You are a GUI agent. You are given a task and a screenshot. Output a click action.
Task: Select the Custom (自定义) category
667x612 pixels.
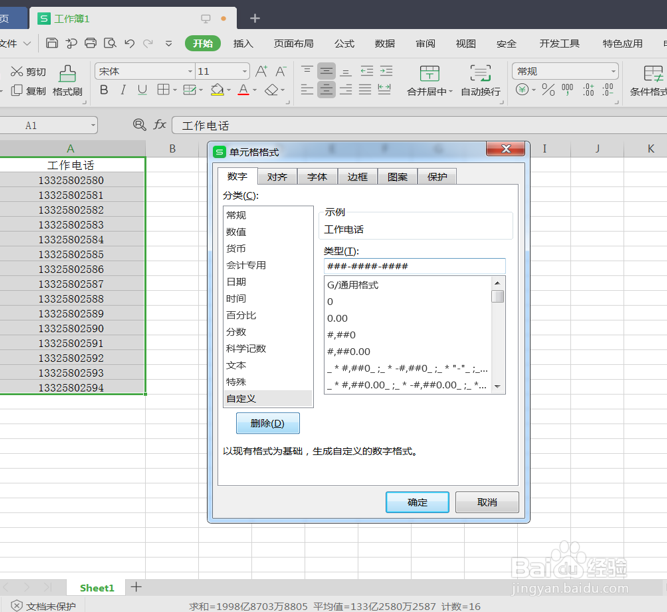[x=268, y=399]
